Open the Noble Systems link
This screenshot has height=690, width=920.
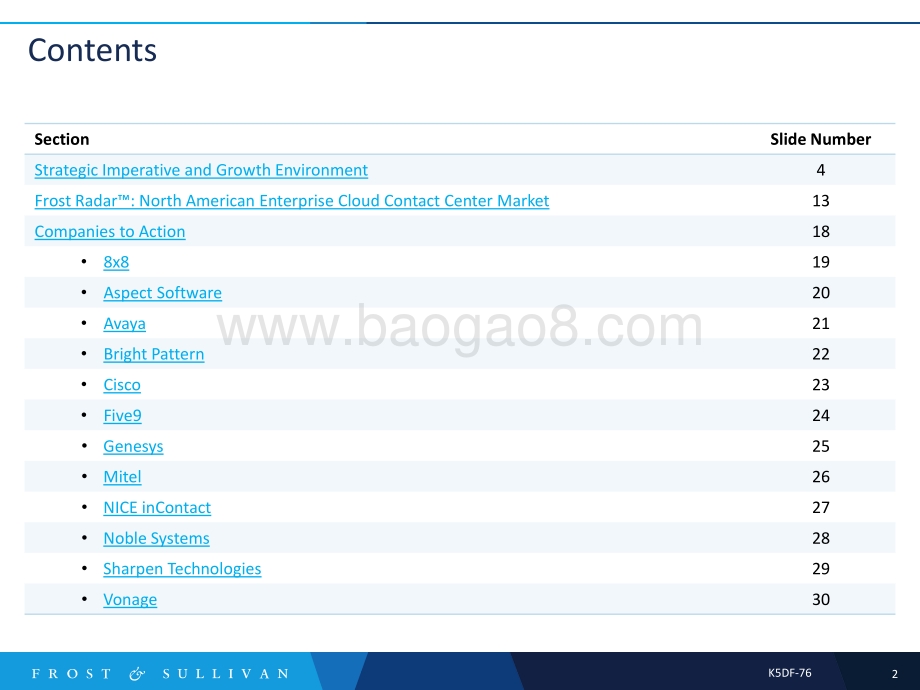[156, 539]
